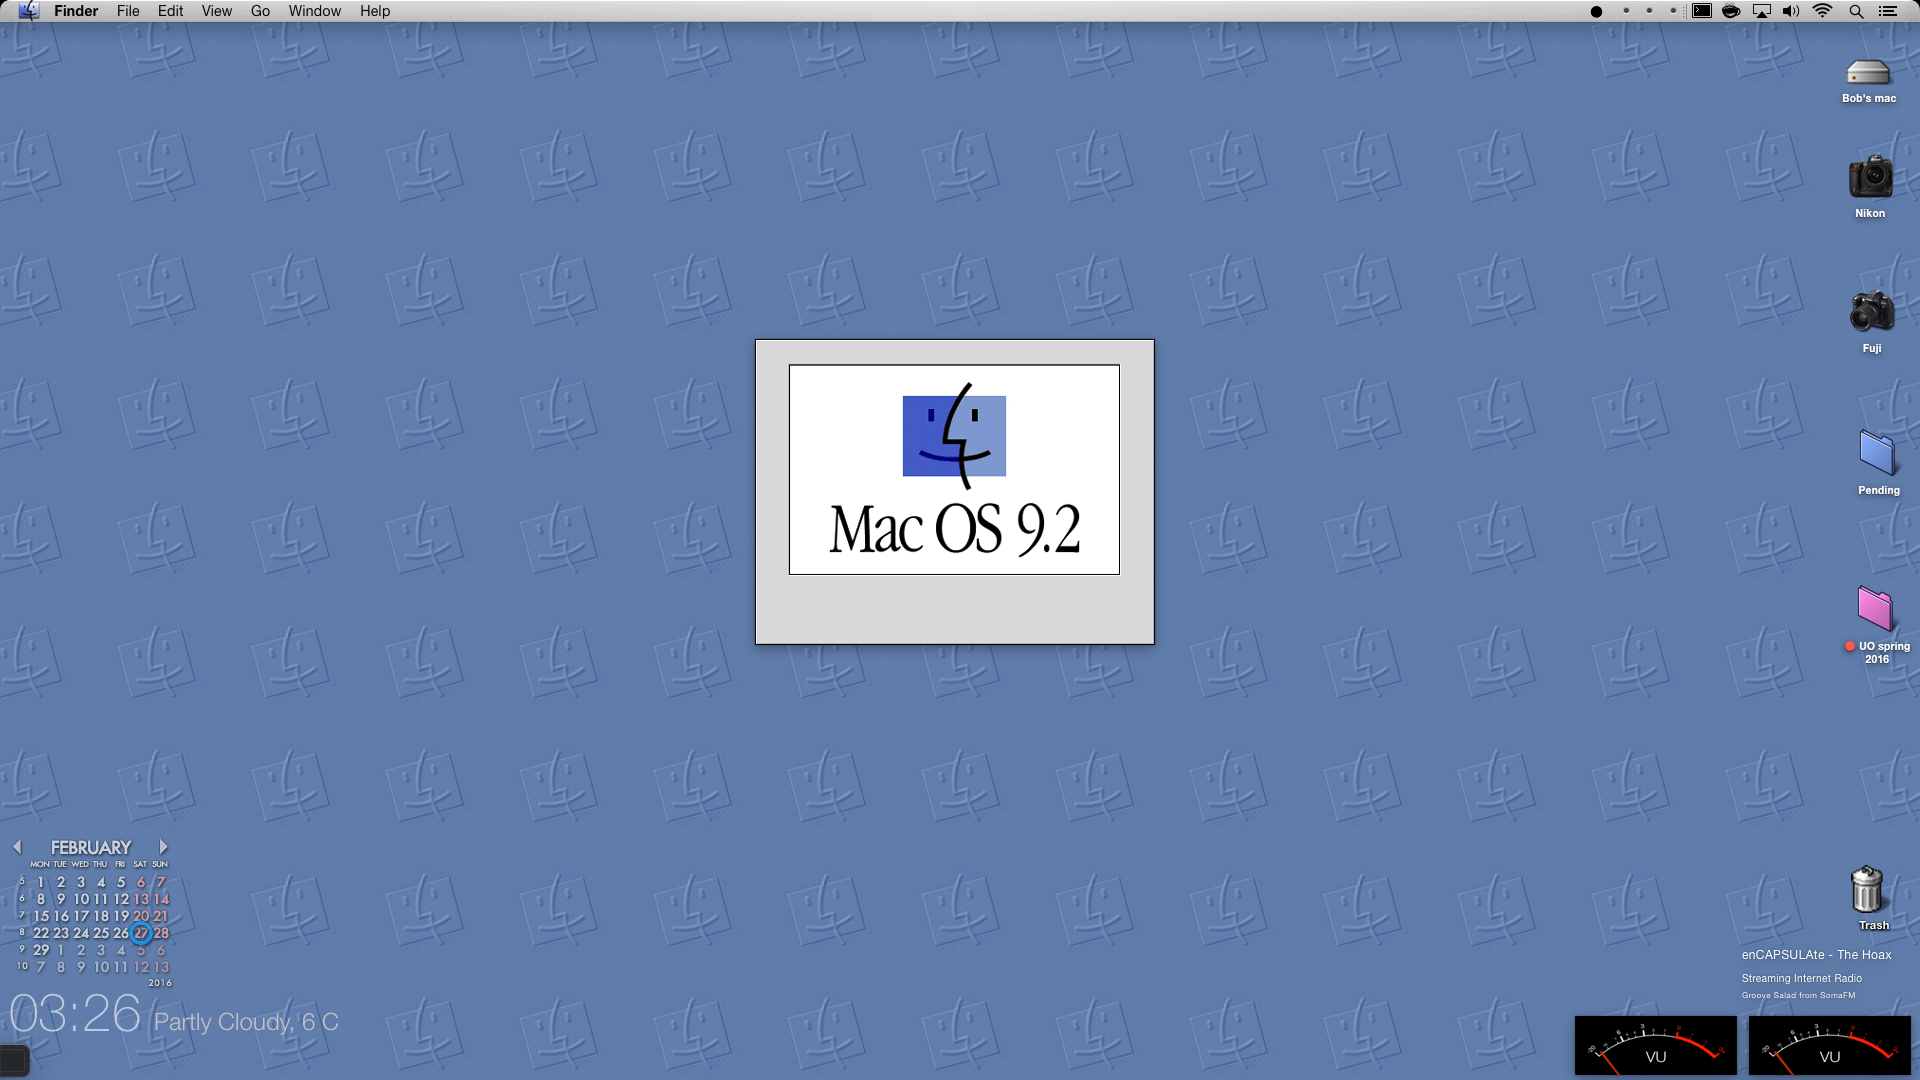Open the Window menu
1920x1080 pixels.
pyautogui.click(x=315, y=11)
